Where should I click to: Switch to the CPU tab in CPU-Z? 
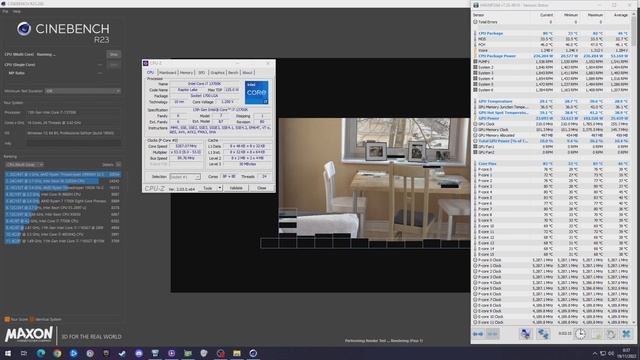[x=150, y=72]
